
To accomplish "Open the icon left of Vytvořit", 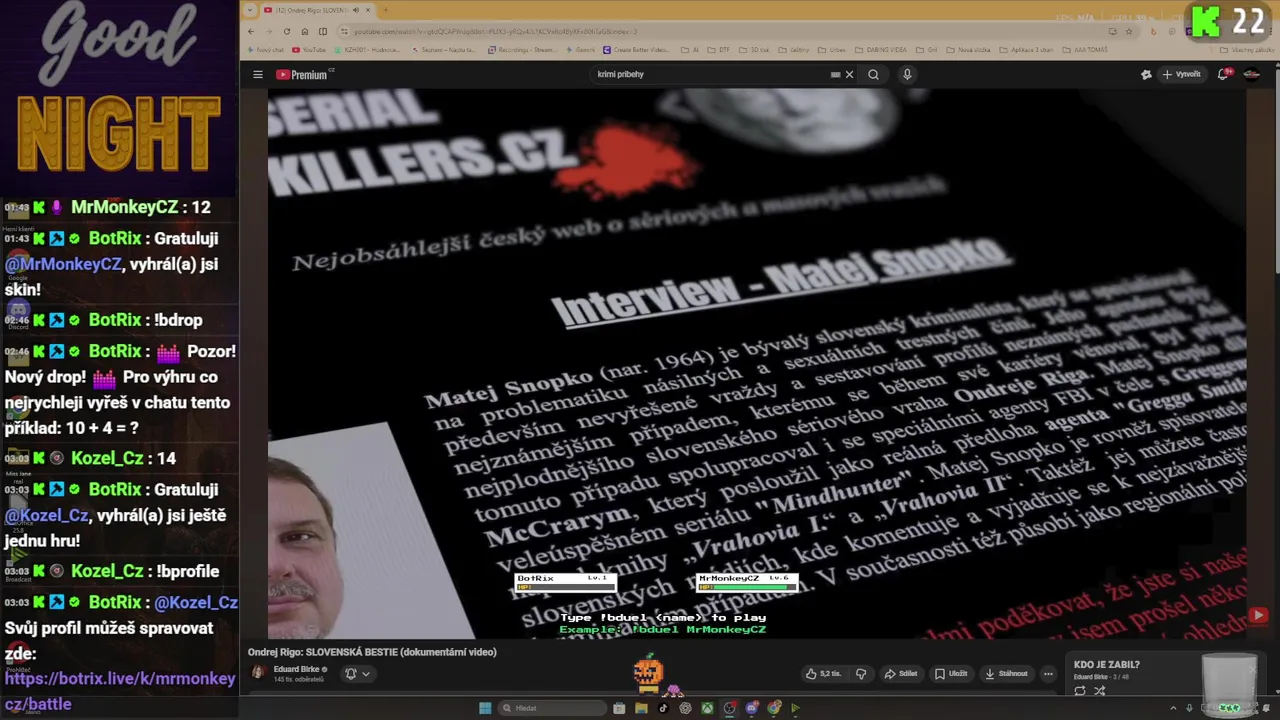I will (x=1146, y=74).
